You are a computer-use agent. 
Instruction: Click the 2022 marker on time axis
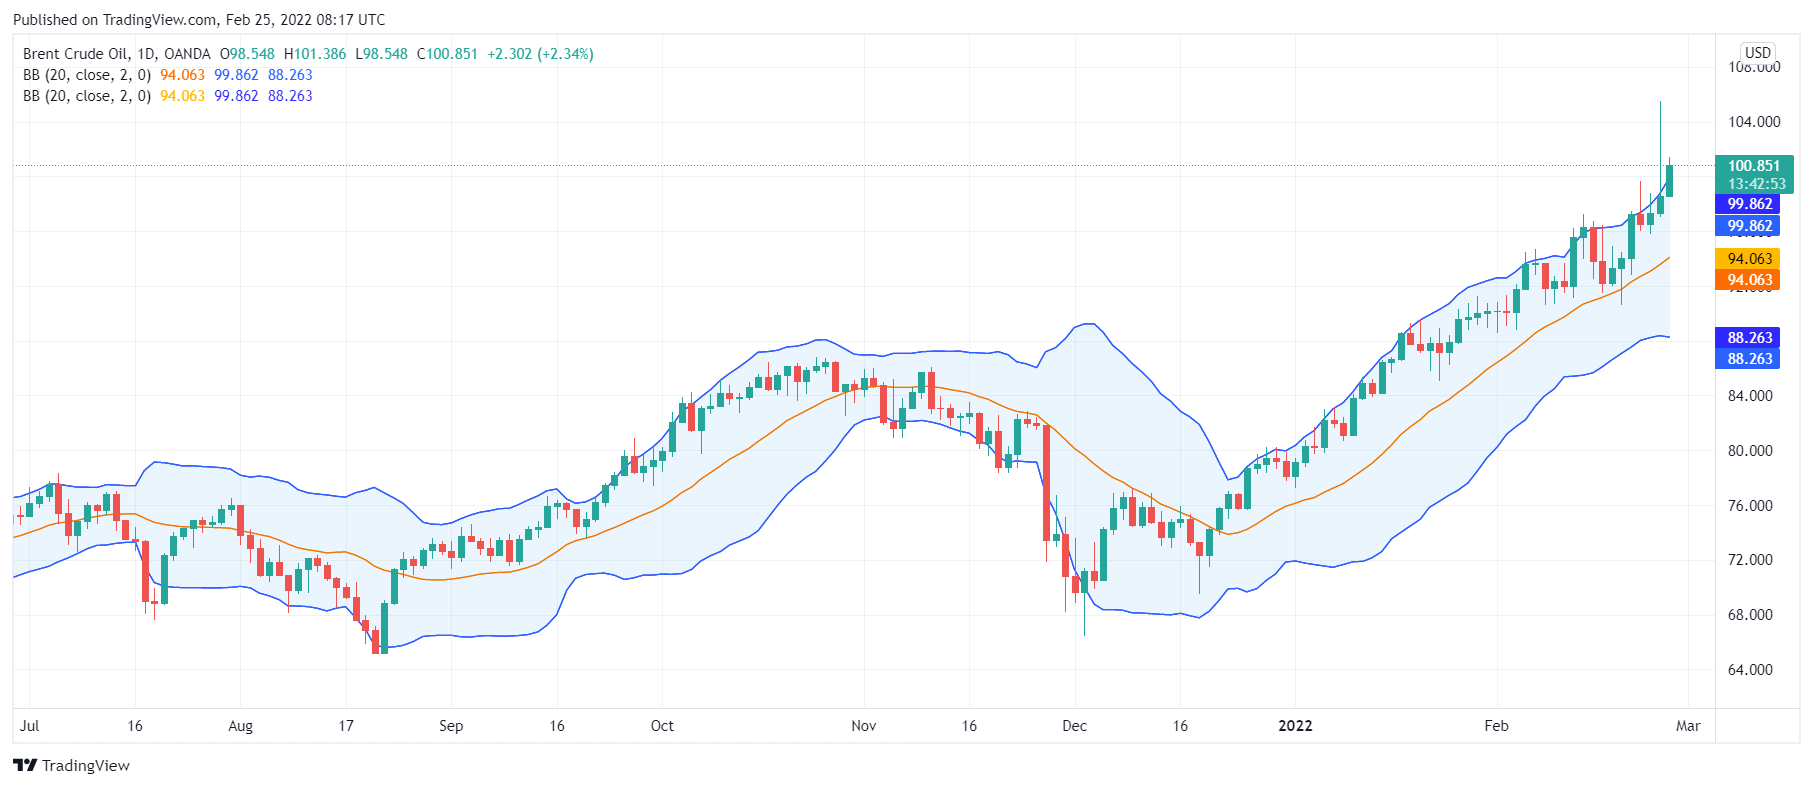[x=1295, y=726]
